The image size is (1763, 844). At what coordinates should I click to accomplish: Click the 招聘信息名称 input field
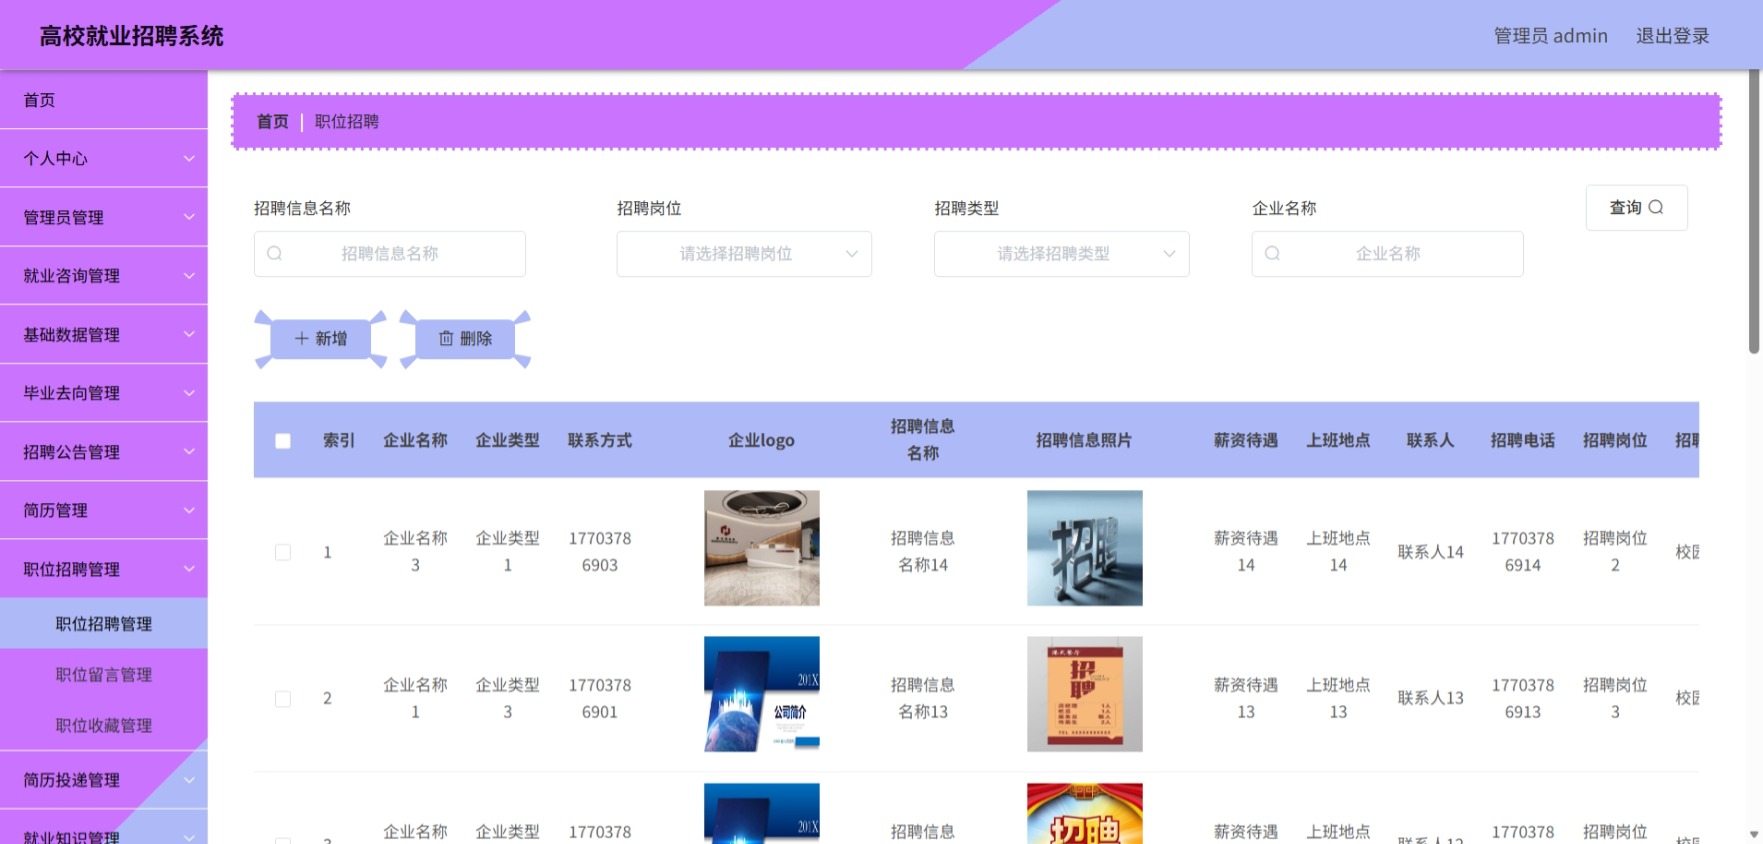(x=390, y=254)
